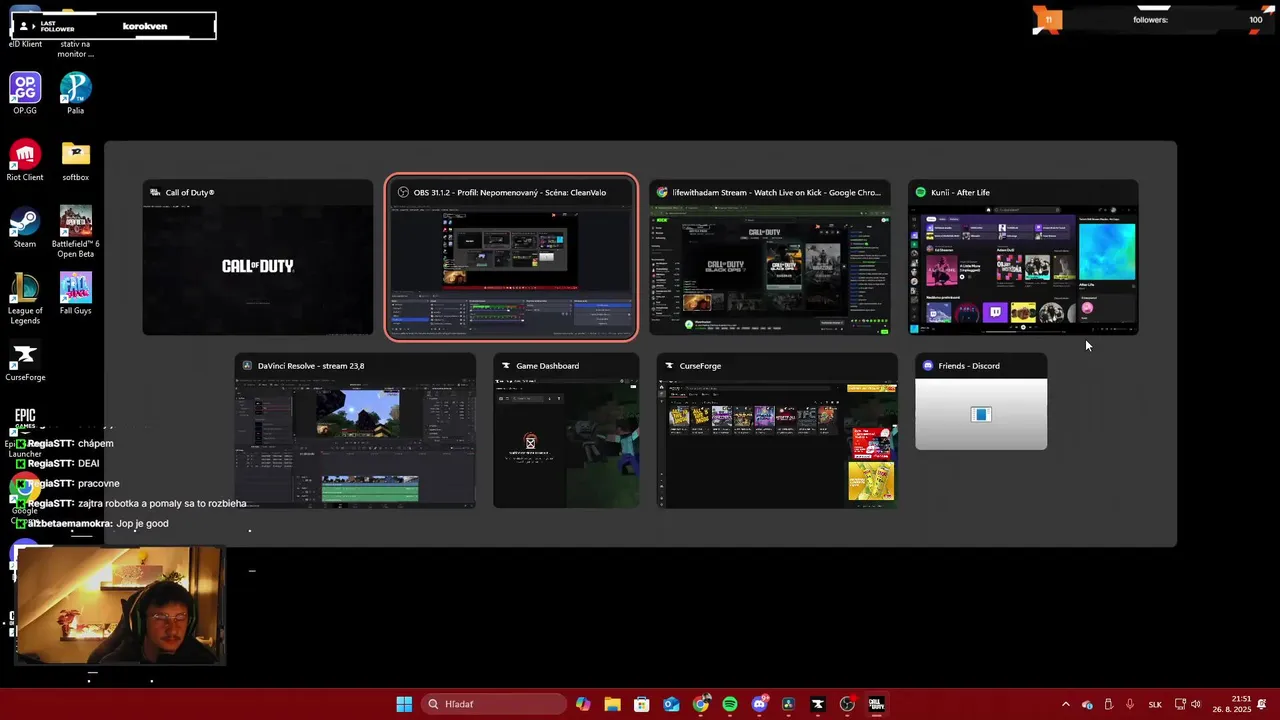This screenshot has height=720, width=1280.
Task: Open the Riot Client desktop icon
Action: (25, 160)
